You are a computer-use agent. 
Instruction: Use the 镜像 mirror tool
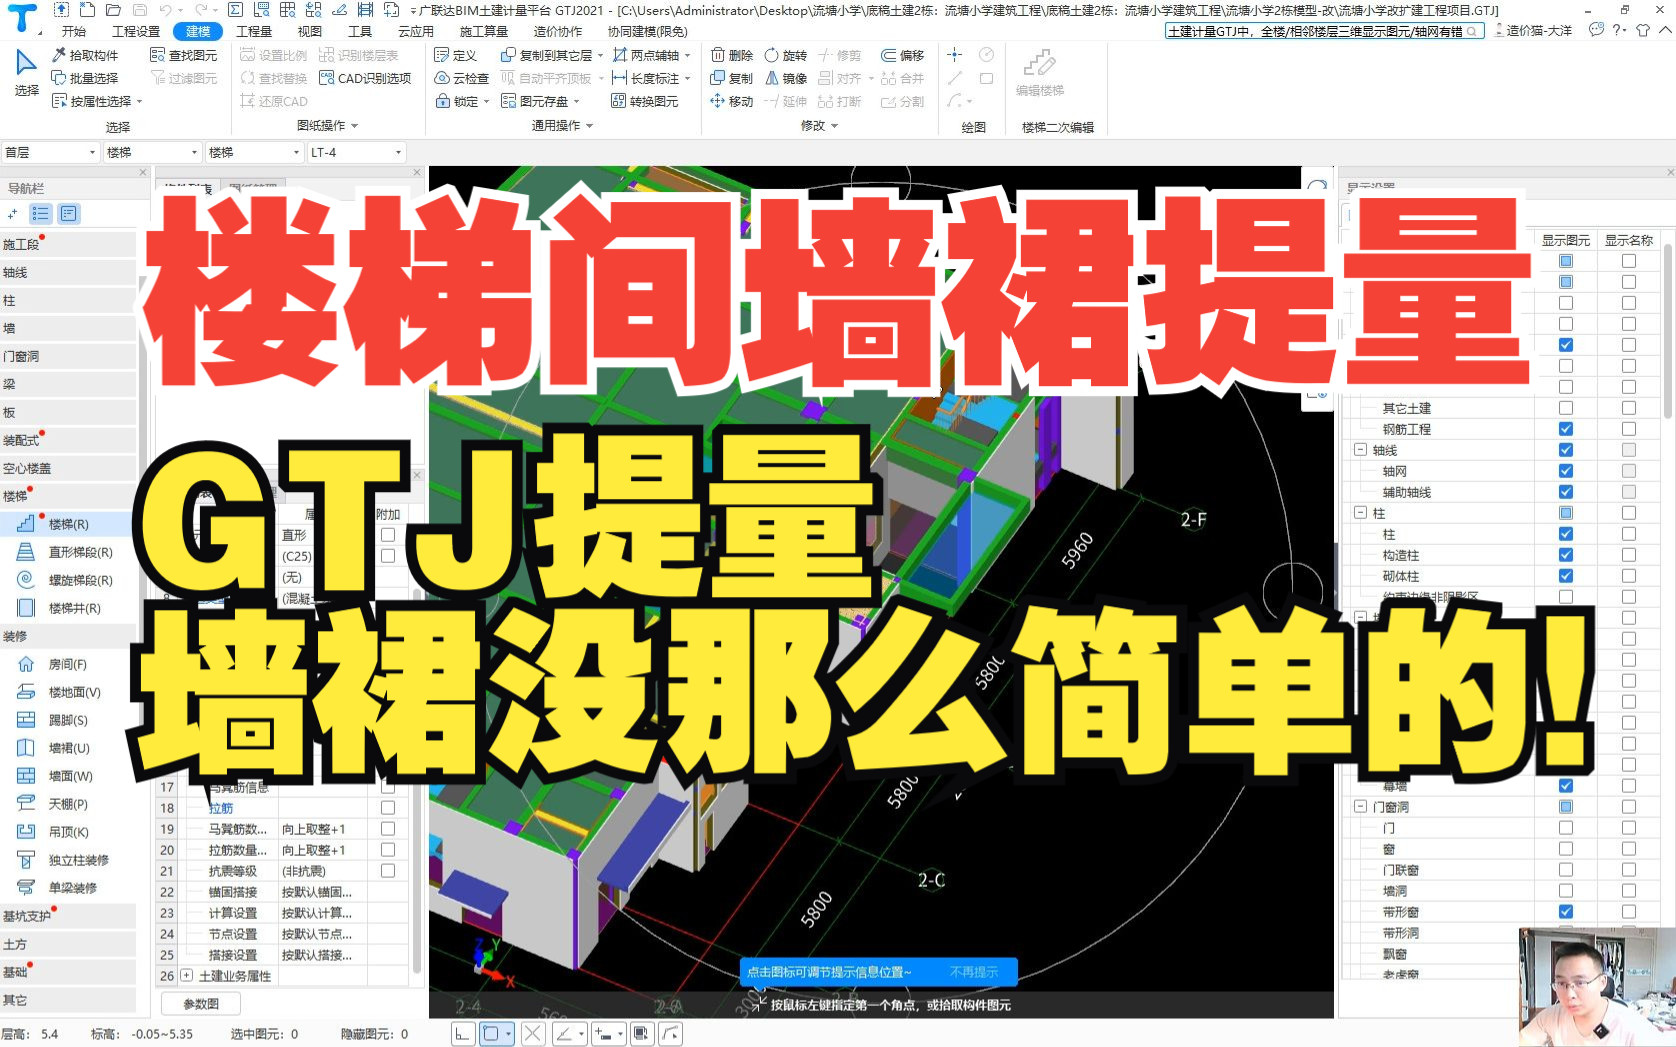point(785,78)
